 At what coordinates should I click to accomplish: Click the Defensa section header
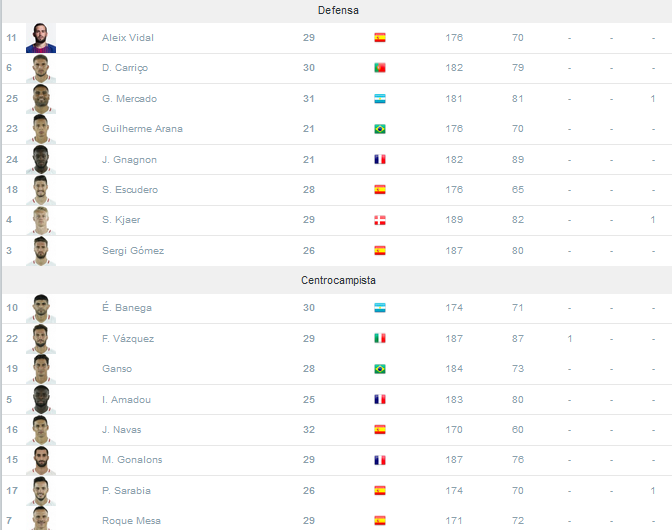click(338, 10)
